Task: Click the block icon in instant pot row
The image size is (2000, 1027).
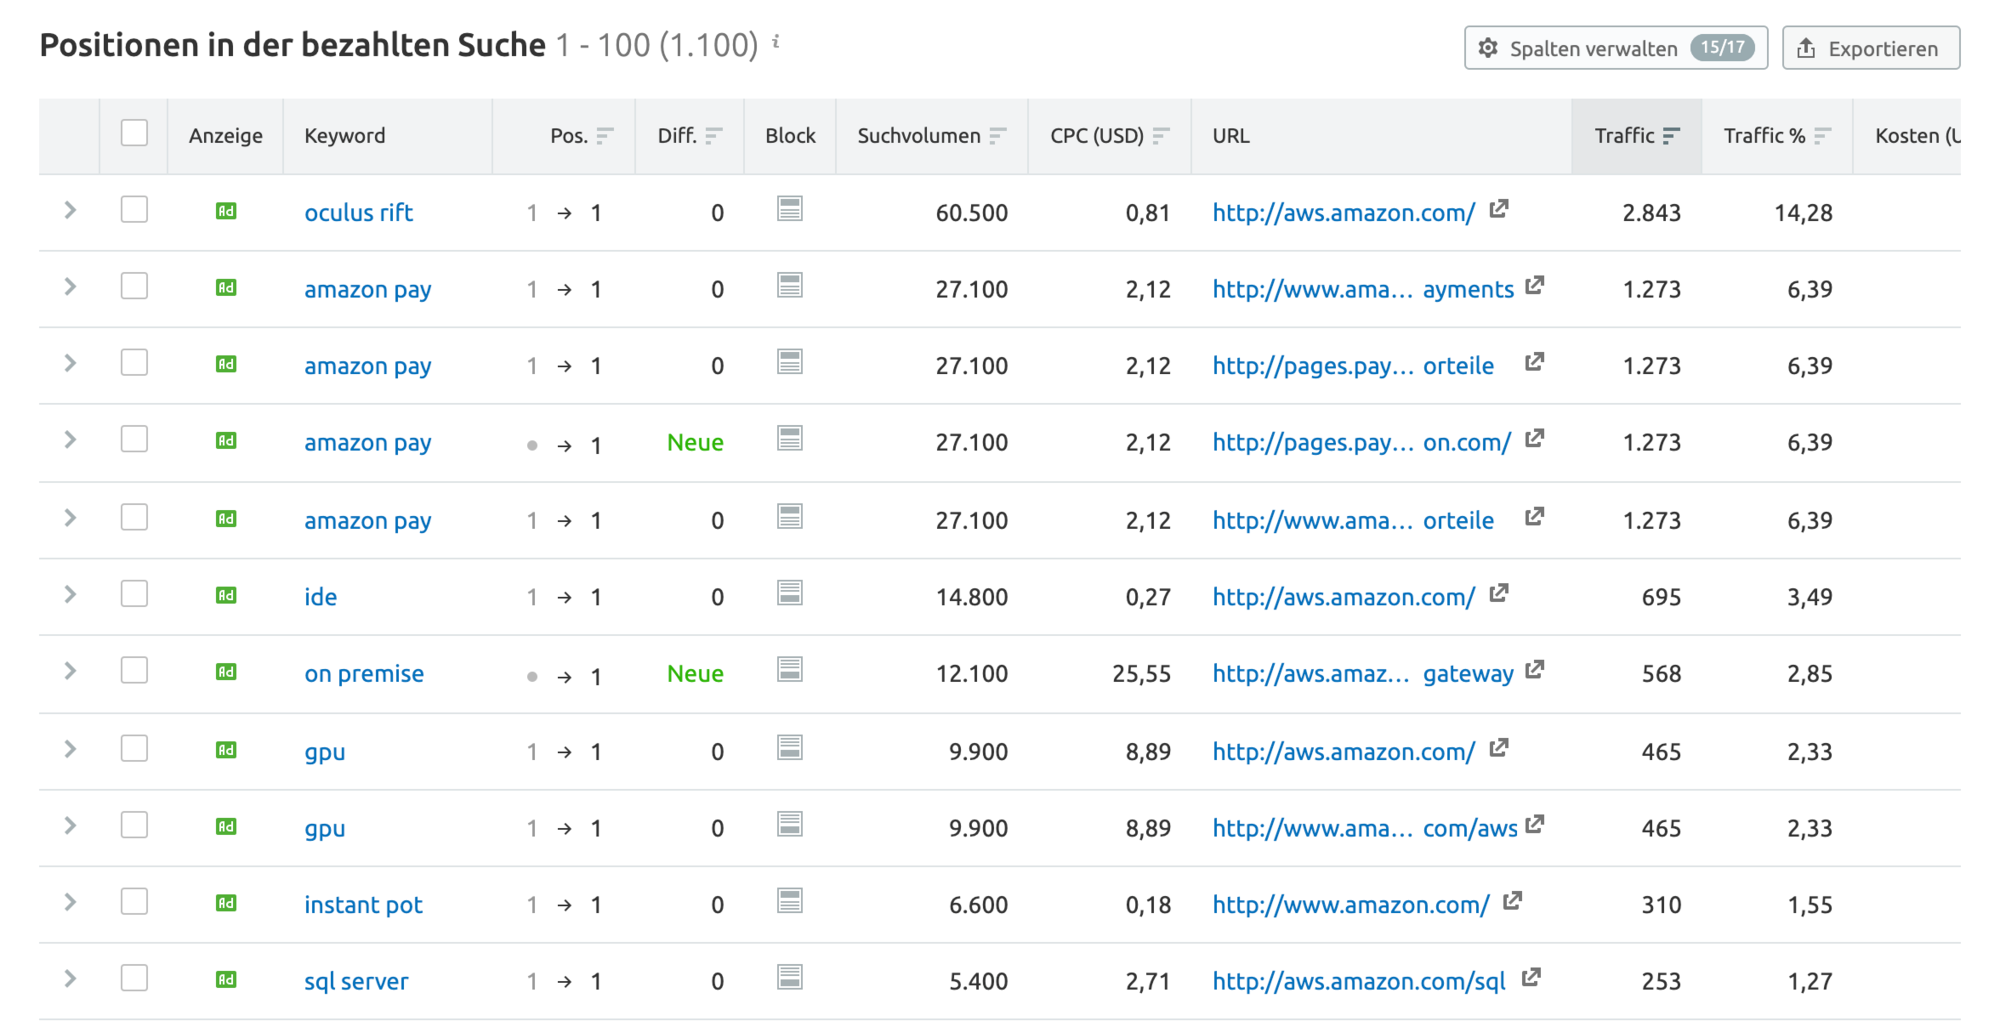Action: (790, 901)
